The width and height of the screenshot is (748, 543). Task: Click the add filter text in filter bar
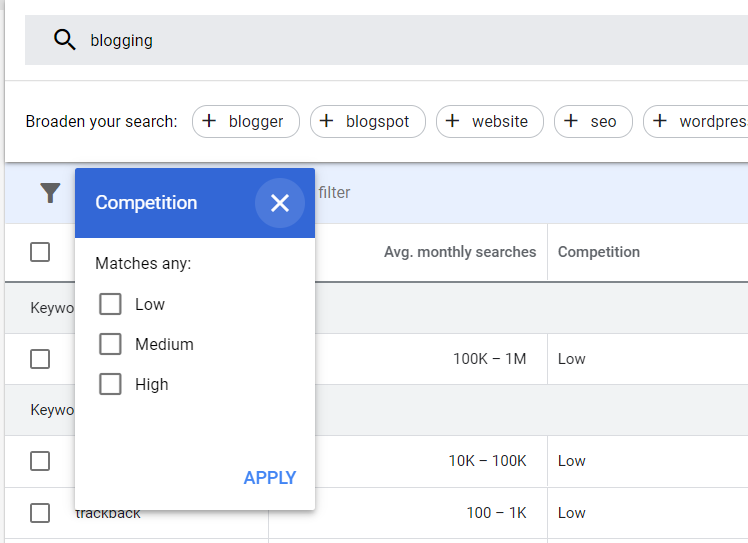(x=334, y=193)
